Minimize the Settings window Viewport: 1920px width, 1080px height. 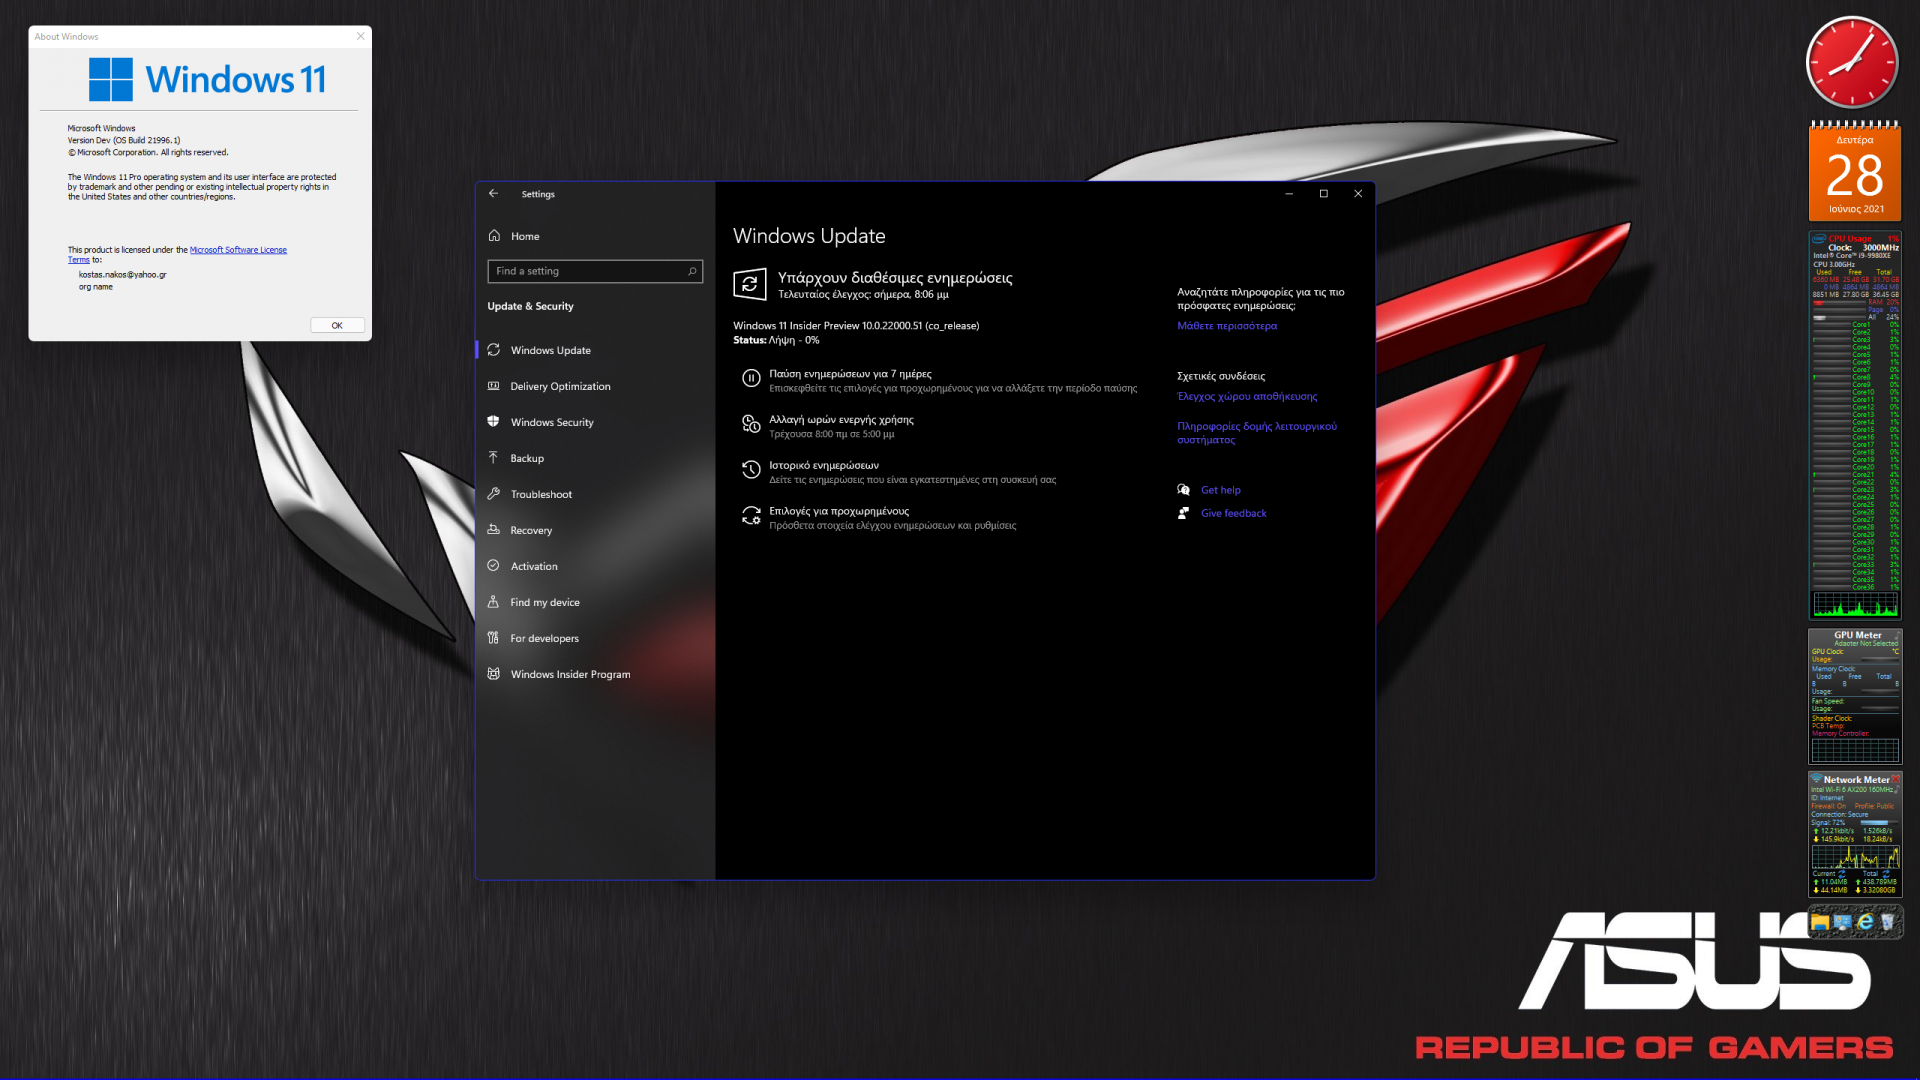point(1289,194)
